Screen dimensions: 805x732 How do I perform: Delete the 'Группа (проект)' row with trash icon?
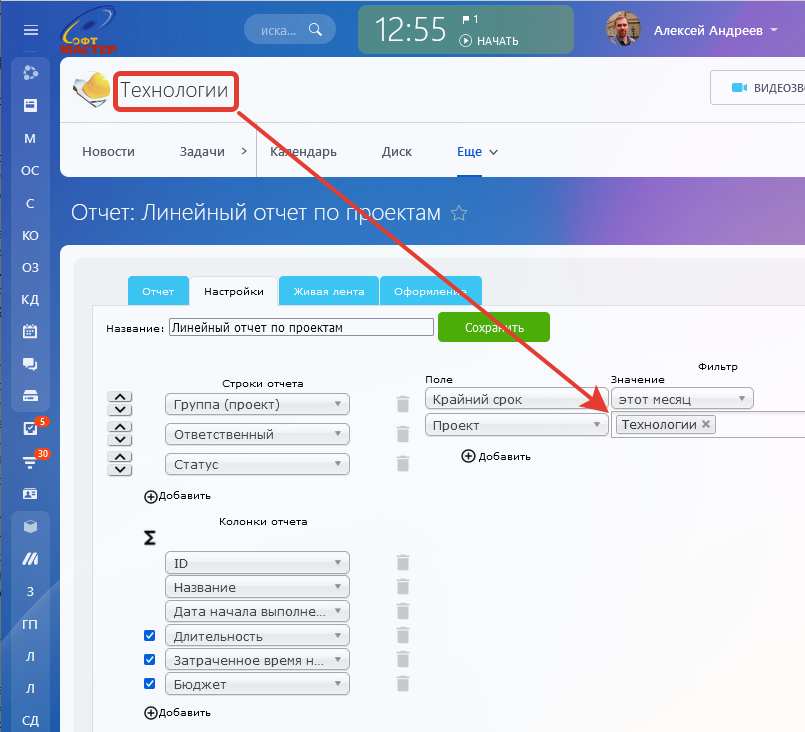[402, 404]
